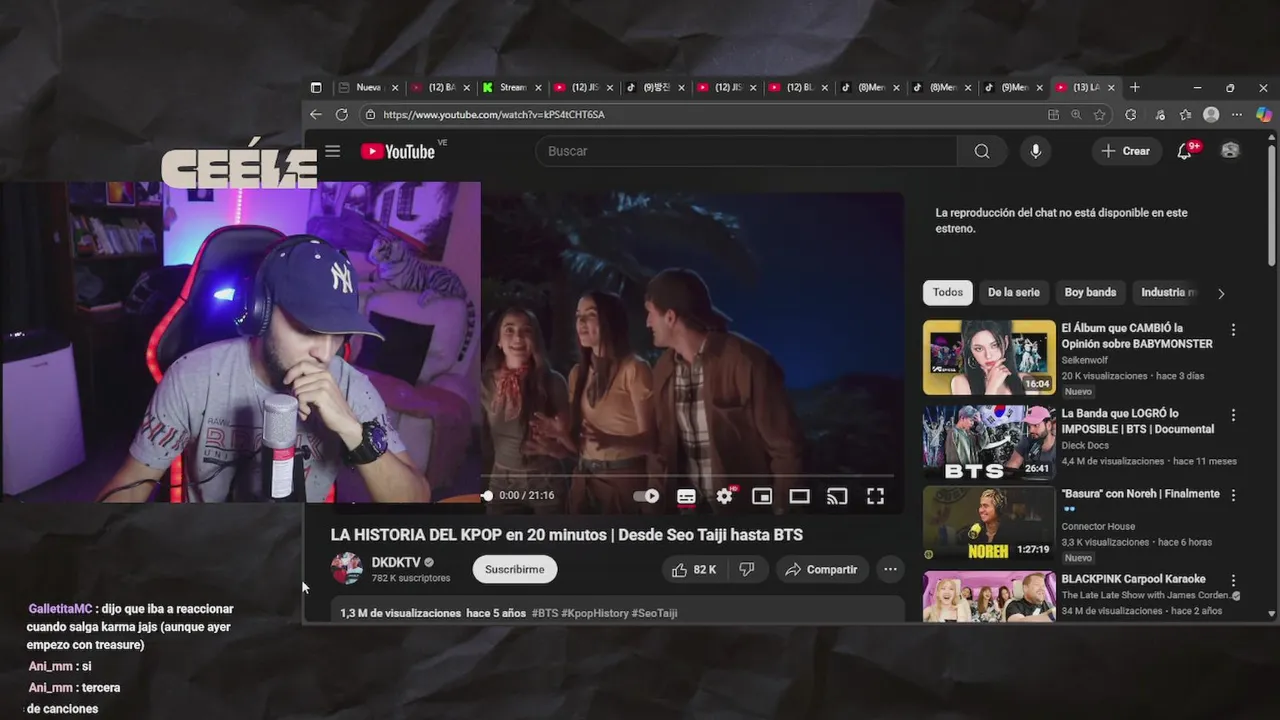The width and height of the screenshot is (1280, 720).
Task: Open the BABYMONSTER album video thumbnail
Action: coord(989,357)
